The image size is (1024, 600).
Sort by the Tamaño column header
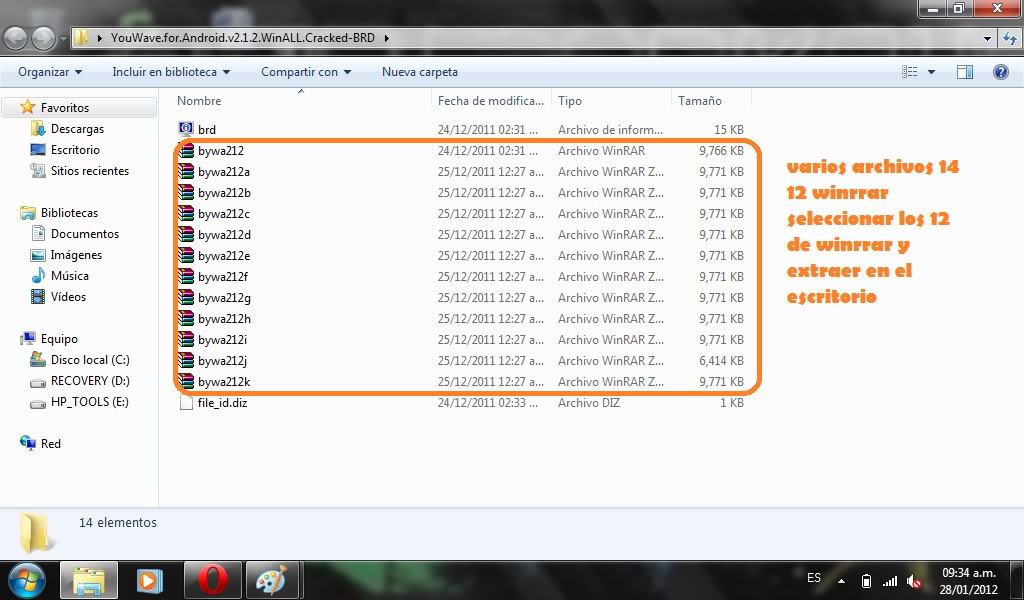(x=712, y=101)
